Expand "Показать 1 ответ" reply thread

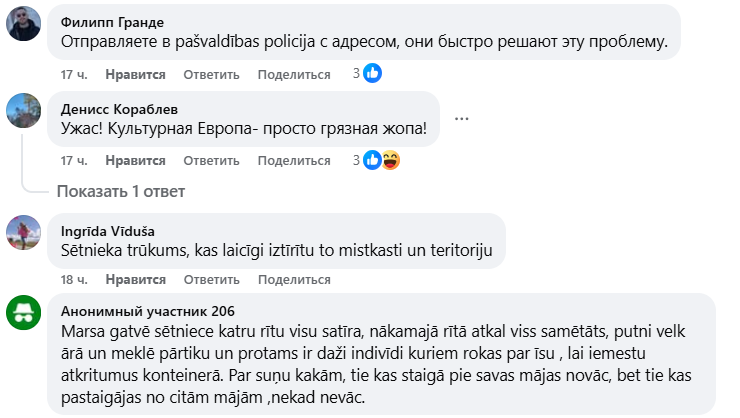coord(120,191)
